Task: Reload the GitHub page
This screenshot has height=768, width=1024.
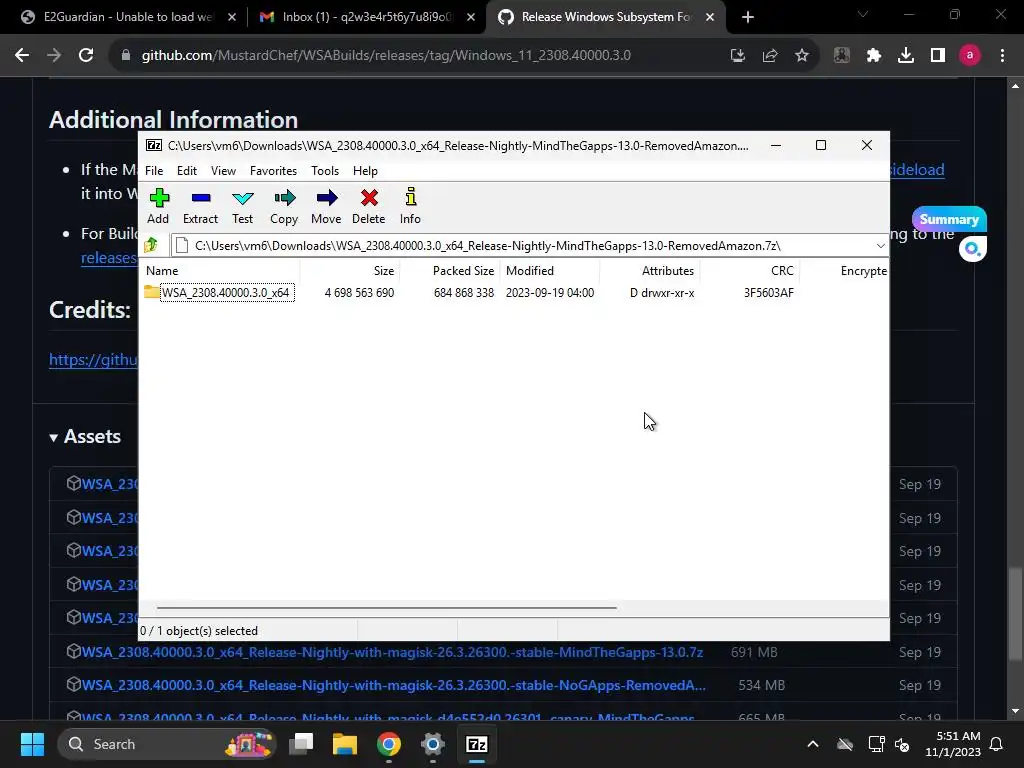Action: (86, 56)
